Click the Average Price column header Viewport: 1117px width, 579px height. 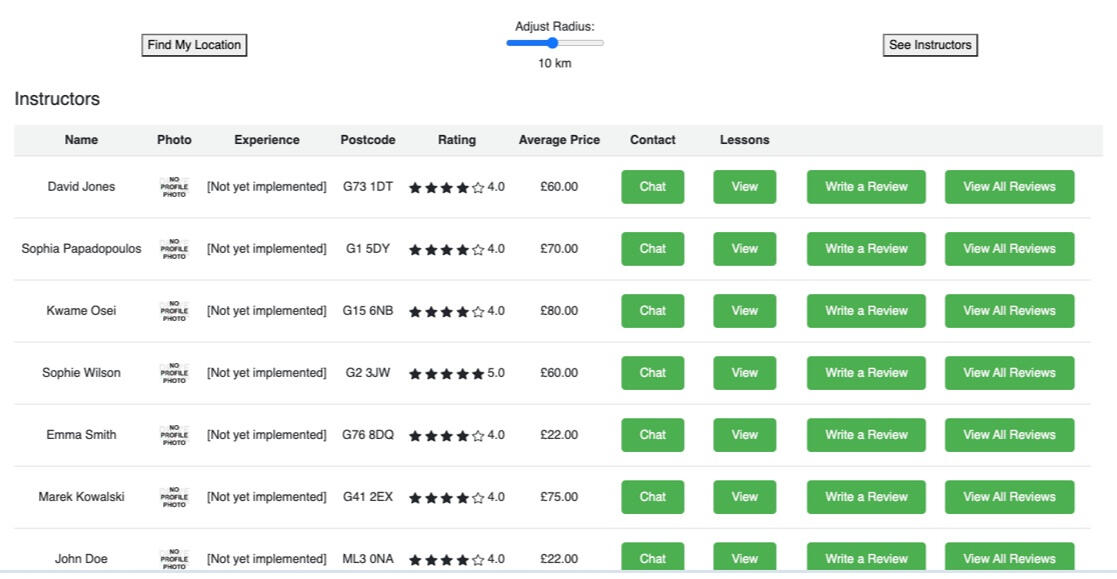[559, 140]
